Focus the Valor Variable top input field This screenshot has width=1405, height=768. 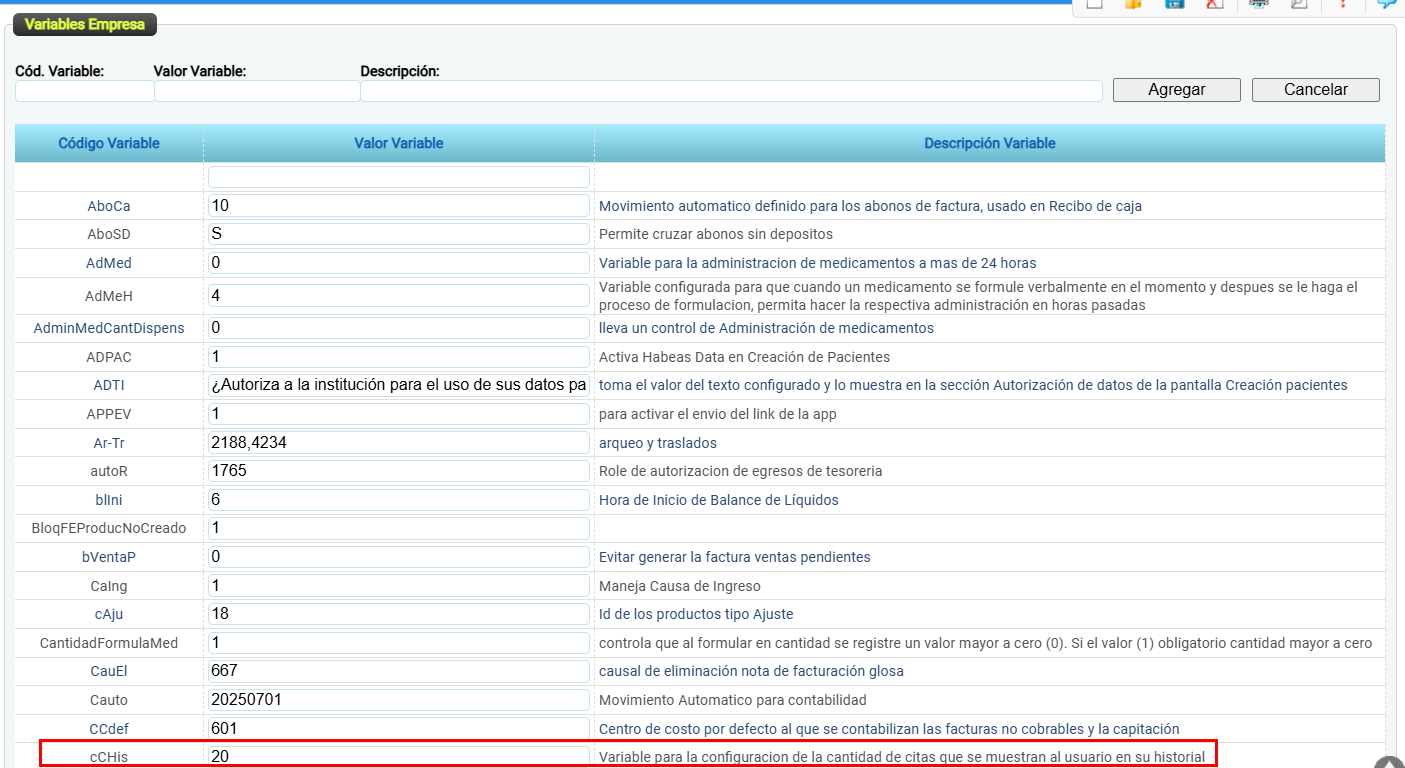coord(257,91)
